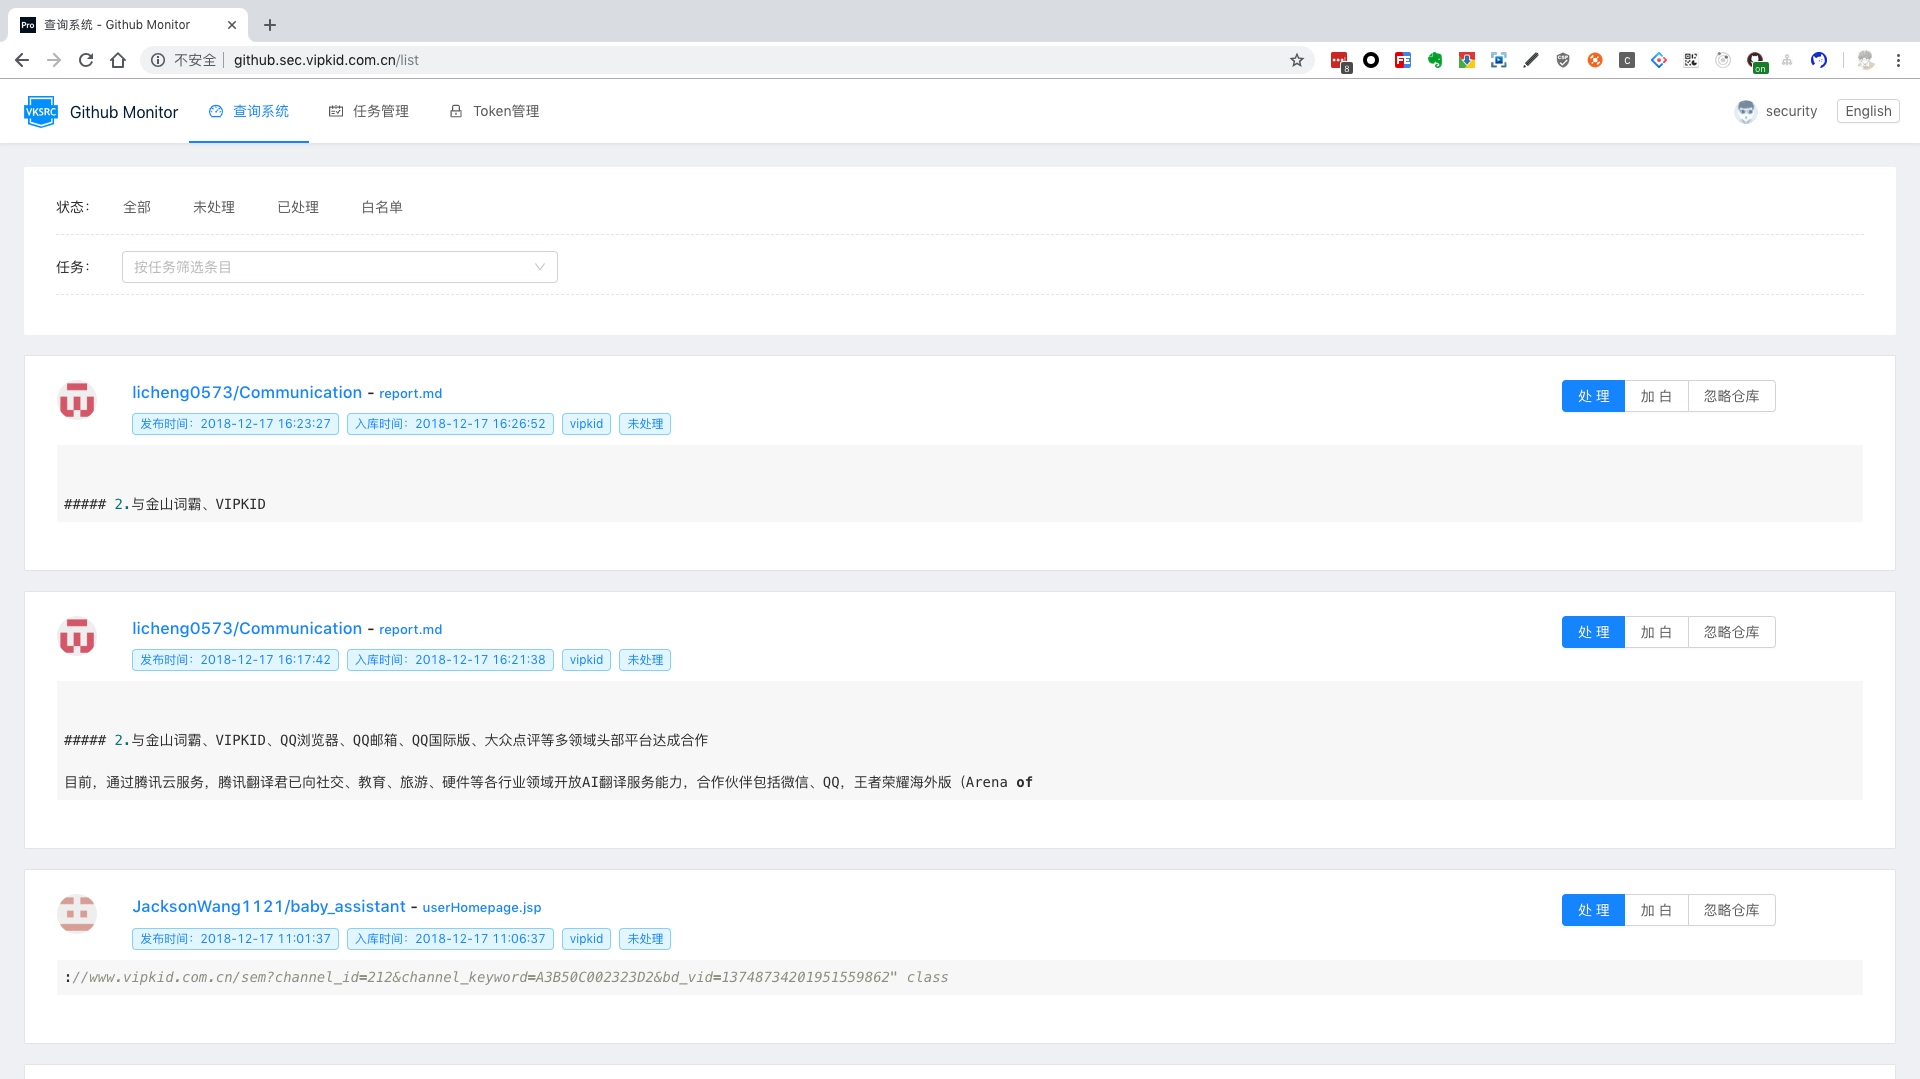Open userHomepage.jsp file link

coord(481,907)
